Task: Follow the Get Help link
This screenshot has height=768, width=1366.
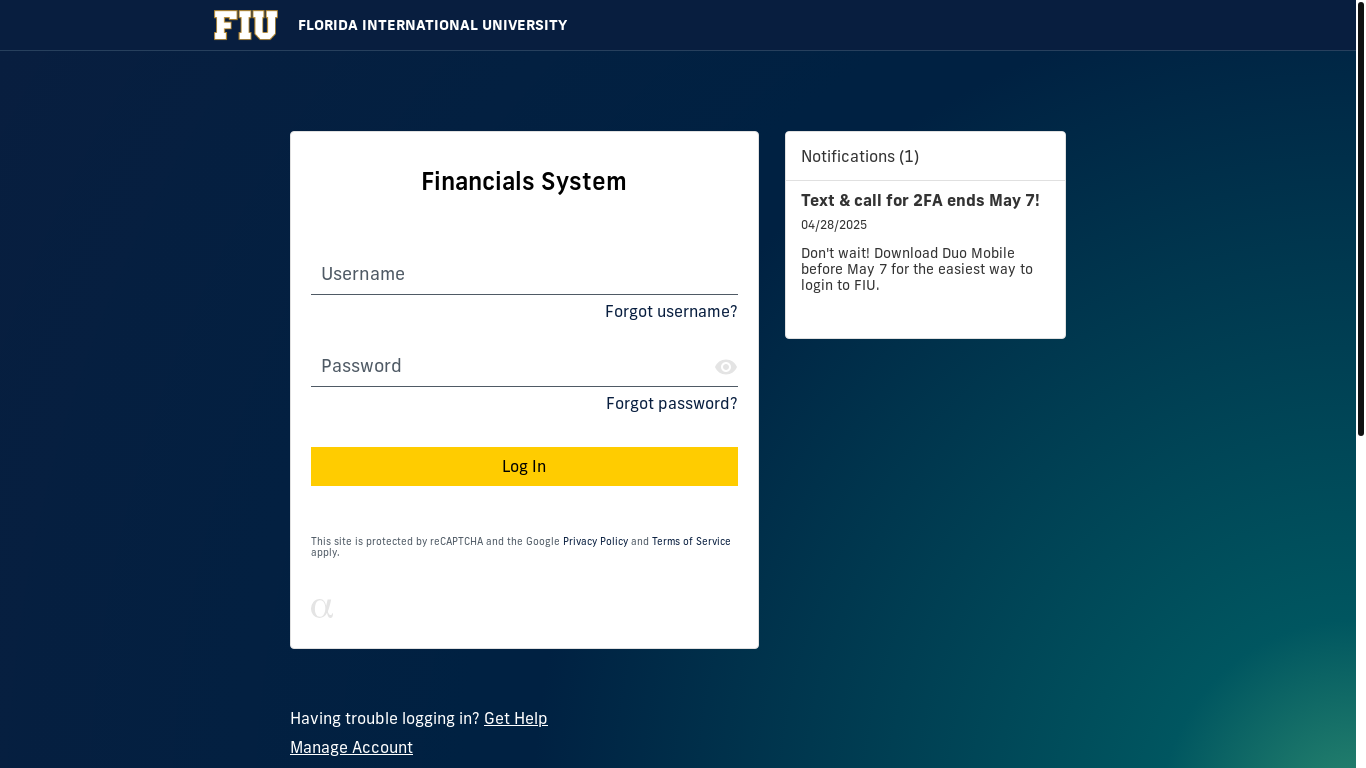Action: tap(516, 718)
